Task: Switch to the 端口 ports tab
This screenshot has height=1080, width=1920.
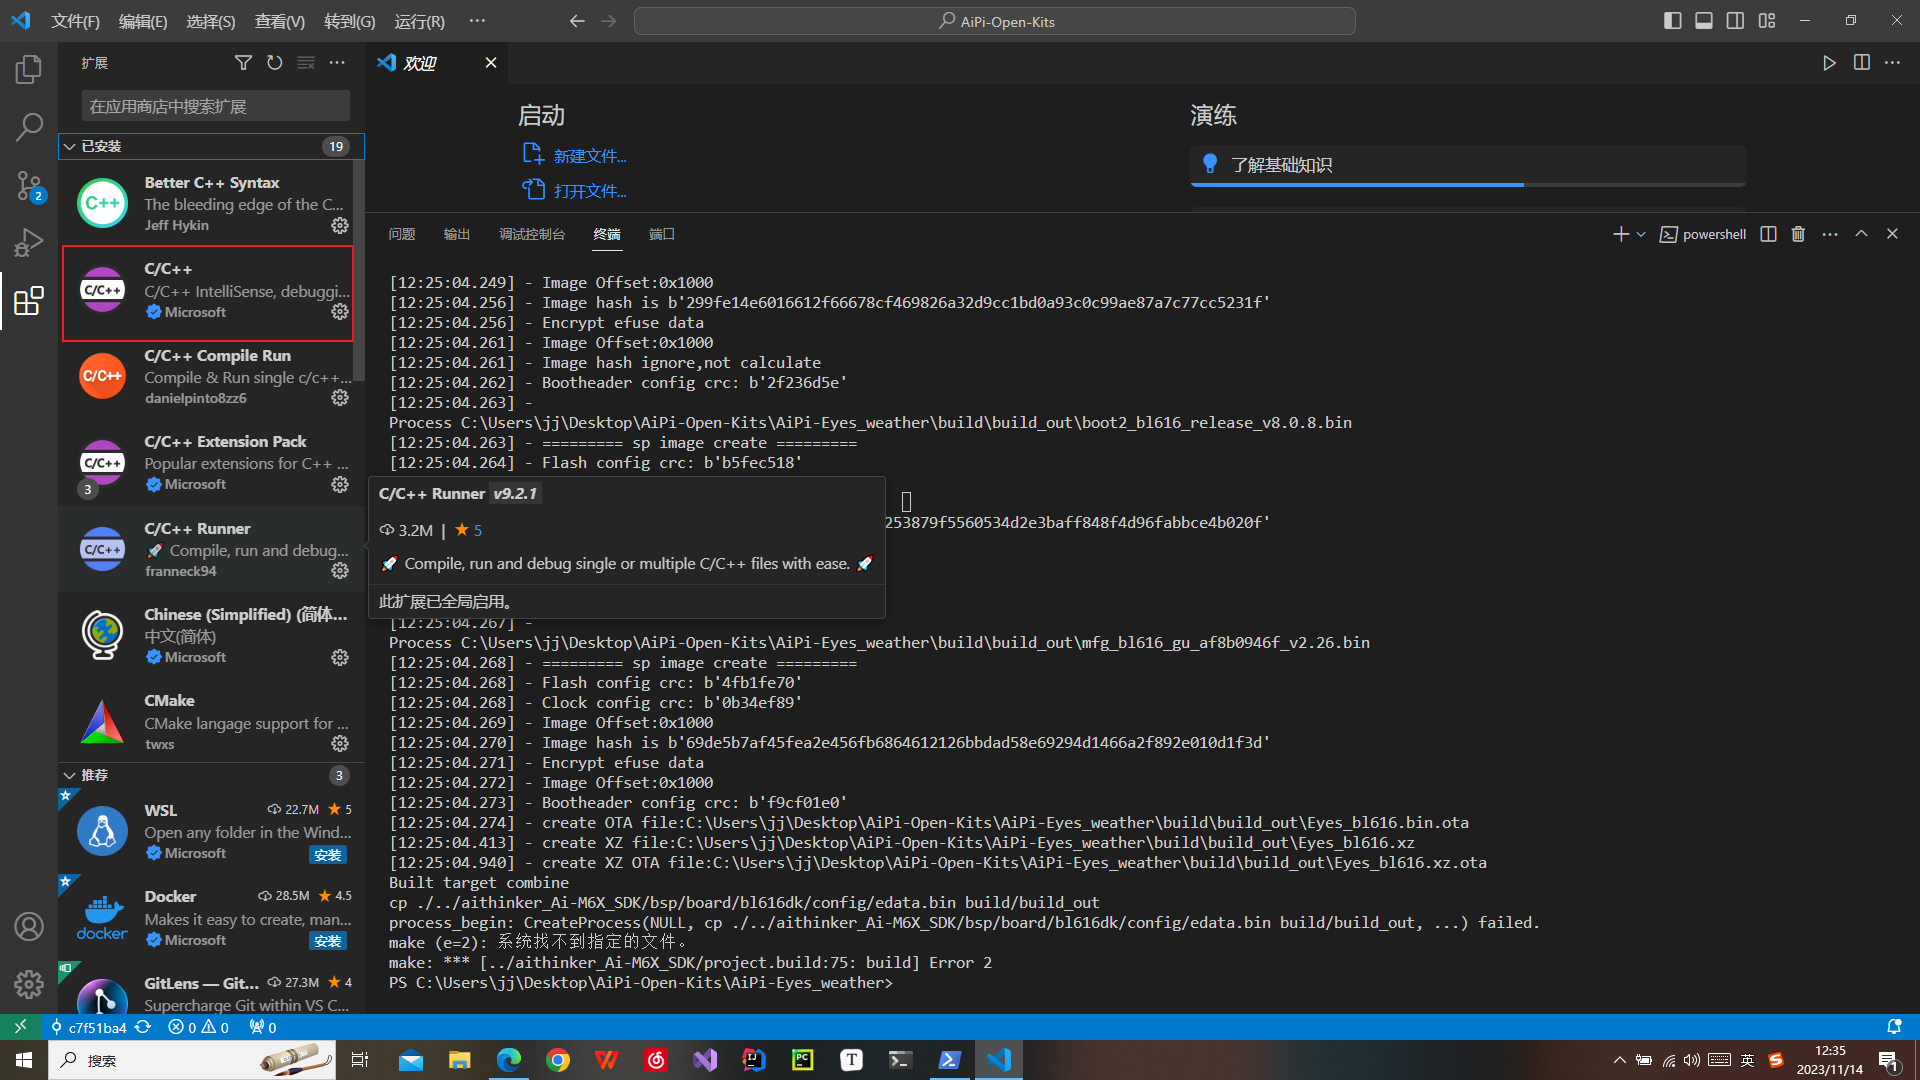Action: 662,234
